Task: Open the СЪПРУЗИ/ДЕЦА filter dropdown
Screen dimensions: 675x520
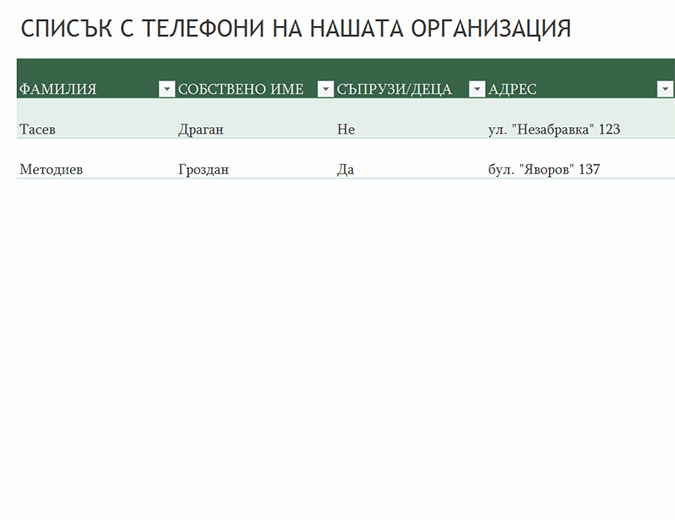Action: [477, 89]
